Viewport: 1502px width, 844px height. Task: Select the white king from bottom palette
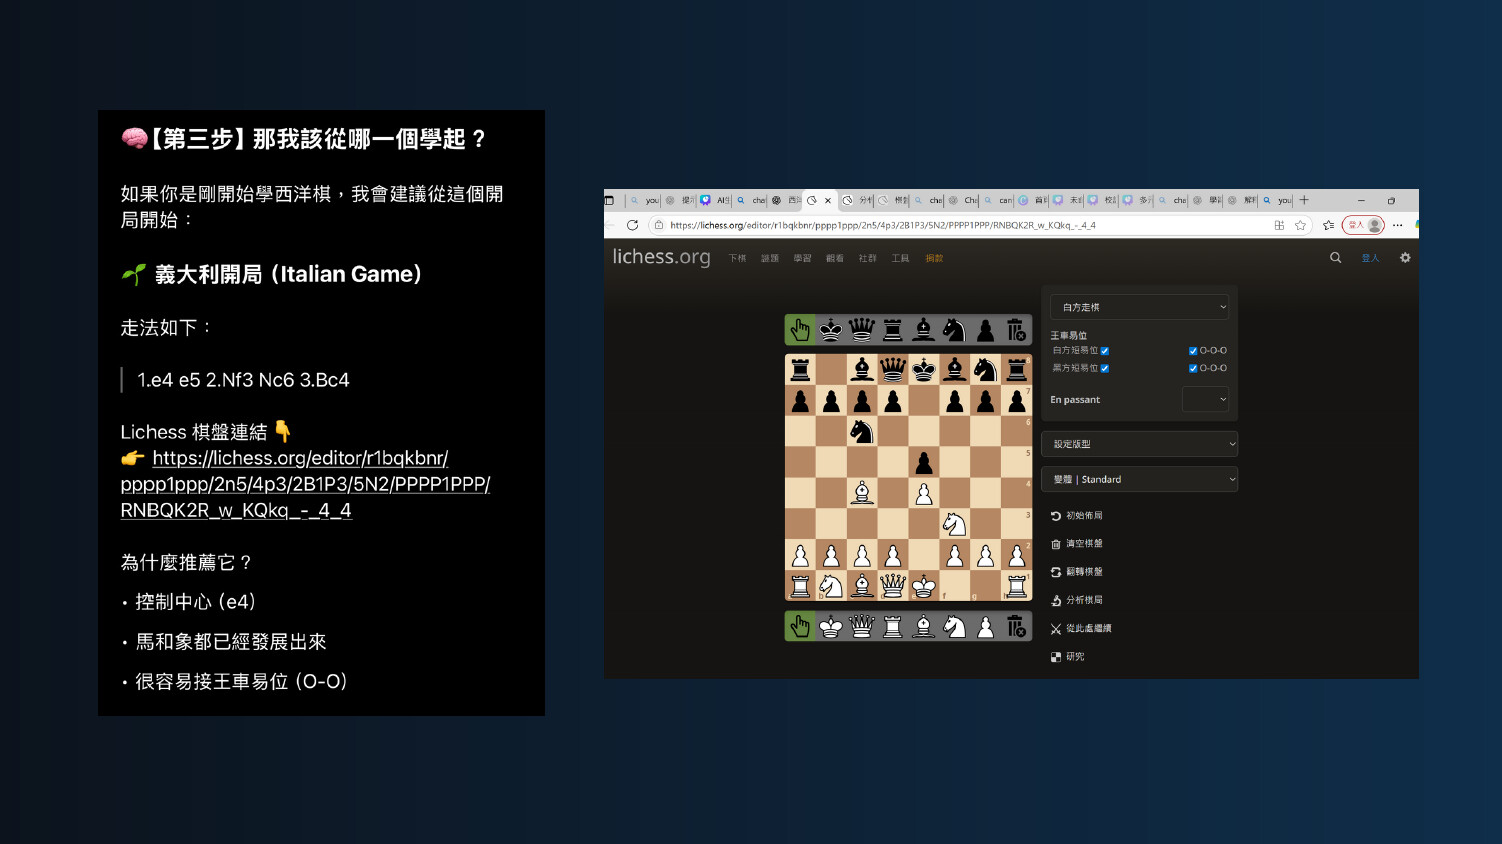830,627
